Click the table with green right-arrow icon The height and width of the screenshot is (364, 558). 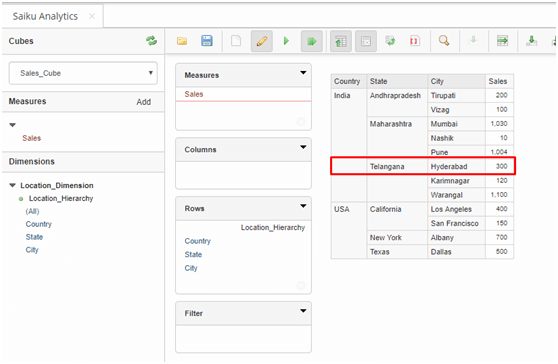[502, 41]
